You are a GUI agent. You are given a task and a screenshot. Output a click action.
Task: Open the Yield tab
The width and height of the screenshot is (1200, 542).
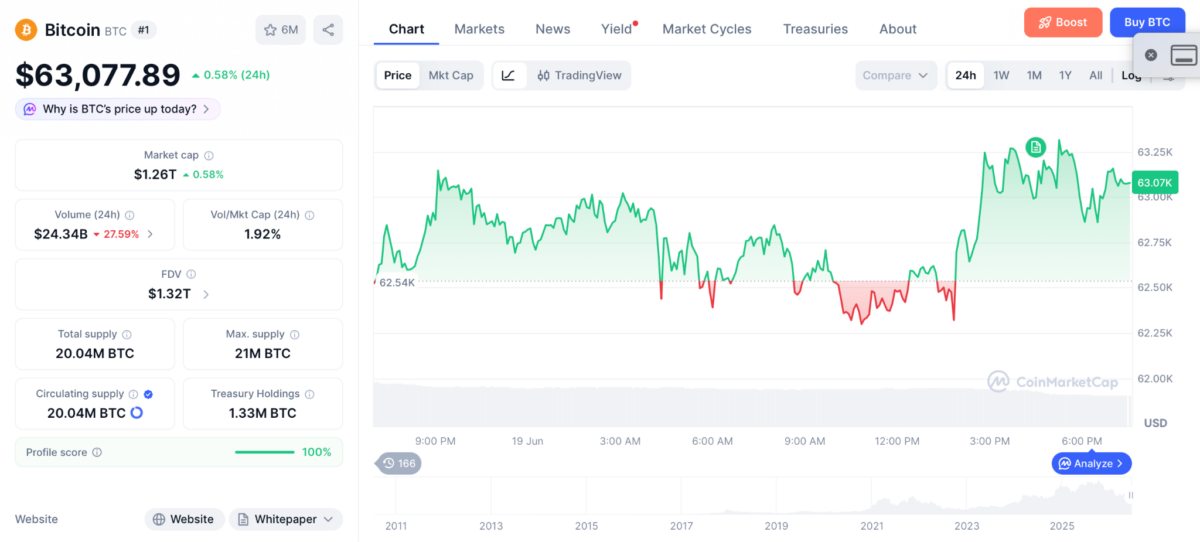(618, 29)
